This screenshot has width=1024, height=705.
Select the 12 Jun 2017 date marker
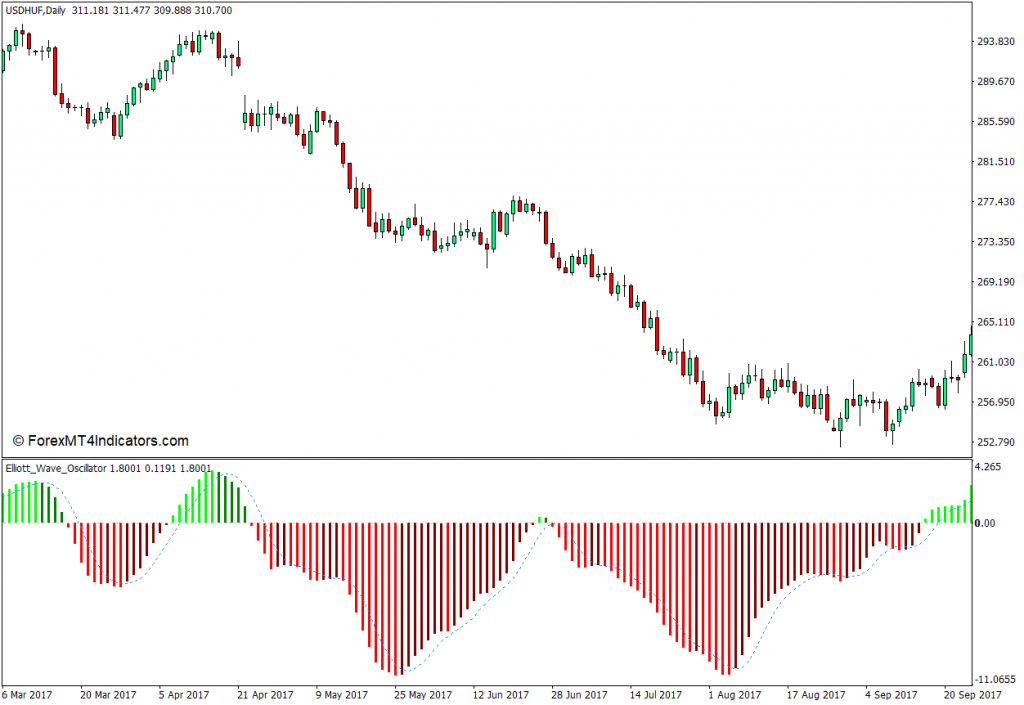click(x=502, y=694)
